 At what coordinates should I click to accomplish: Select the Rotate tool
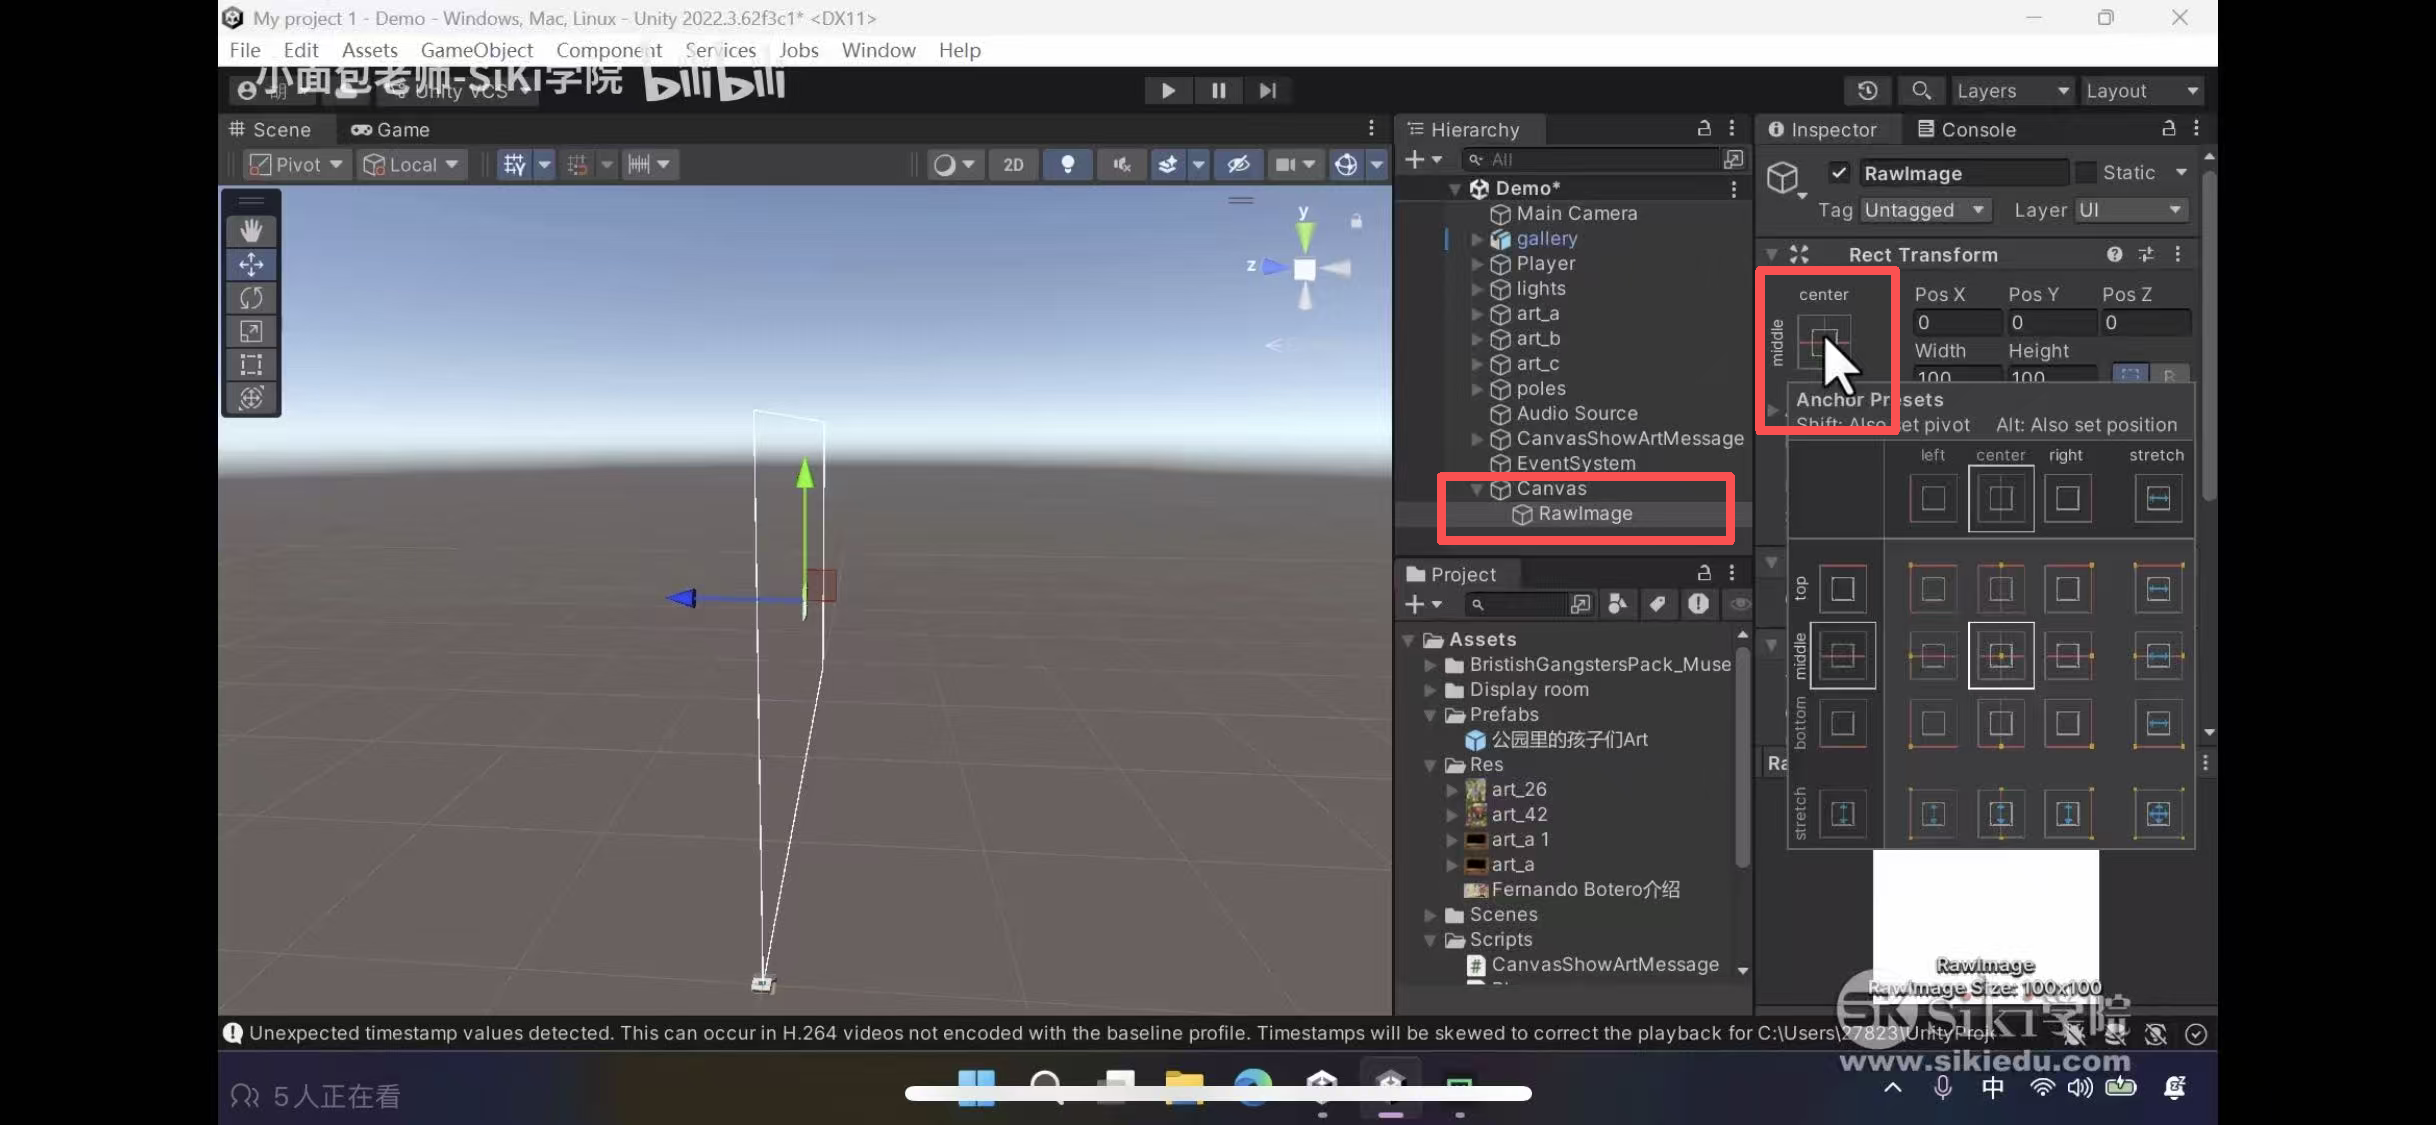pyautogui.click(x=251, y=298)
